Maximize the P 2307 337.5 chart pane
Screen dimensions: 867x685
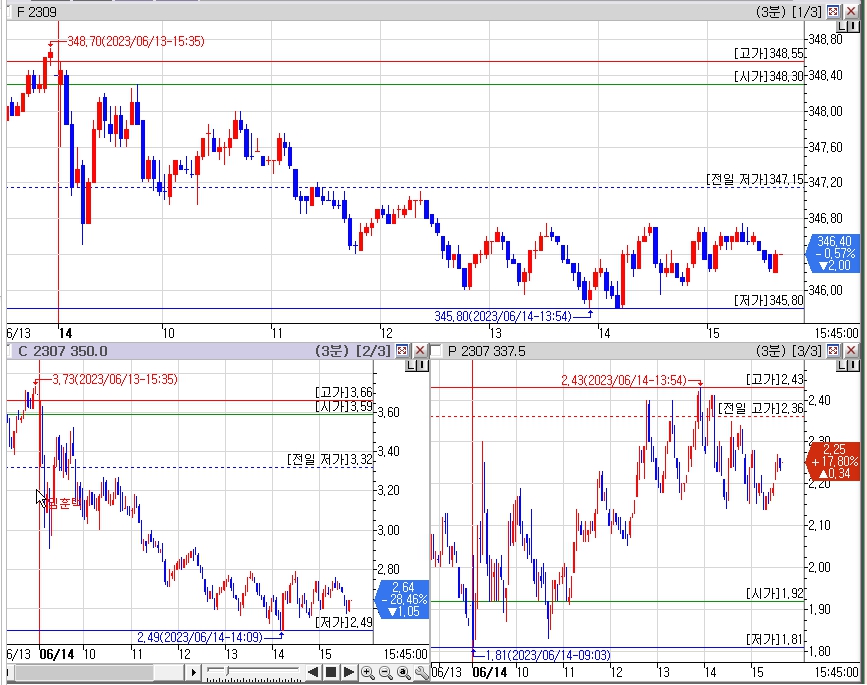click(833, 351)
